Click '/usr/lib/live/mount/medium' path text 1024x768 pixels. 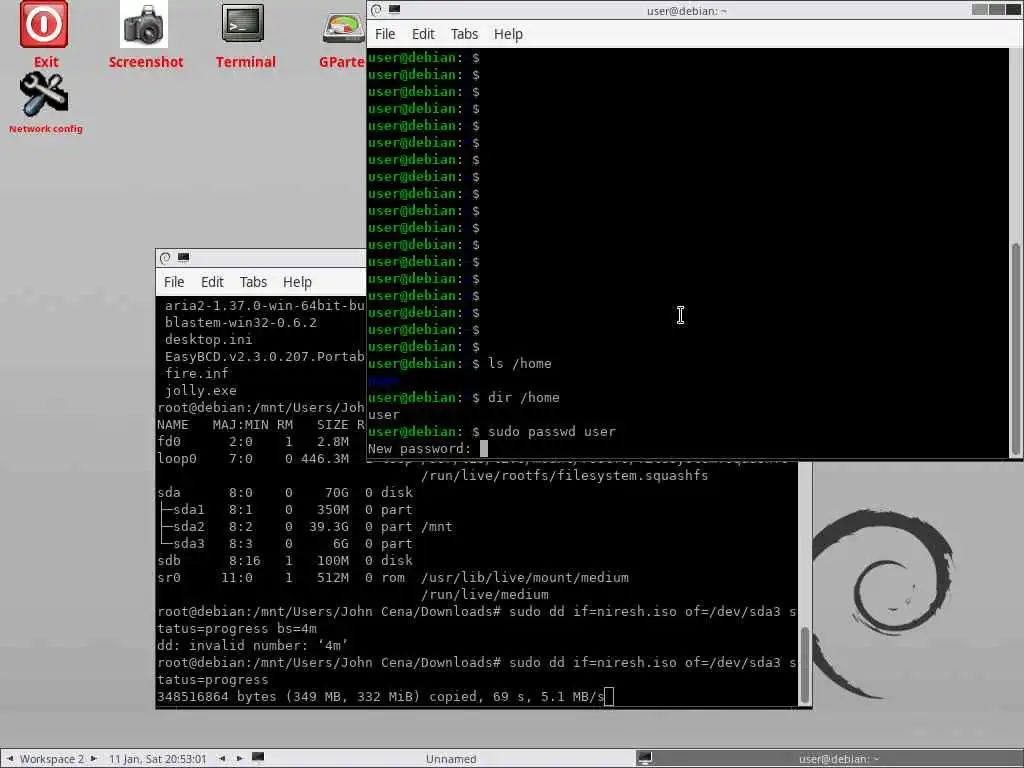525,577
